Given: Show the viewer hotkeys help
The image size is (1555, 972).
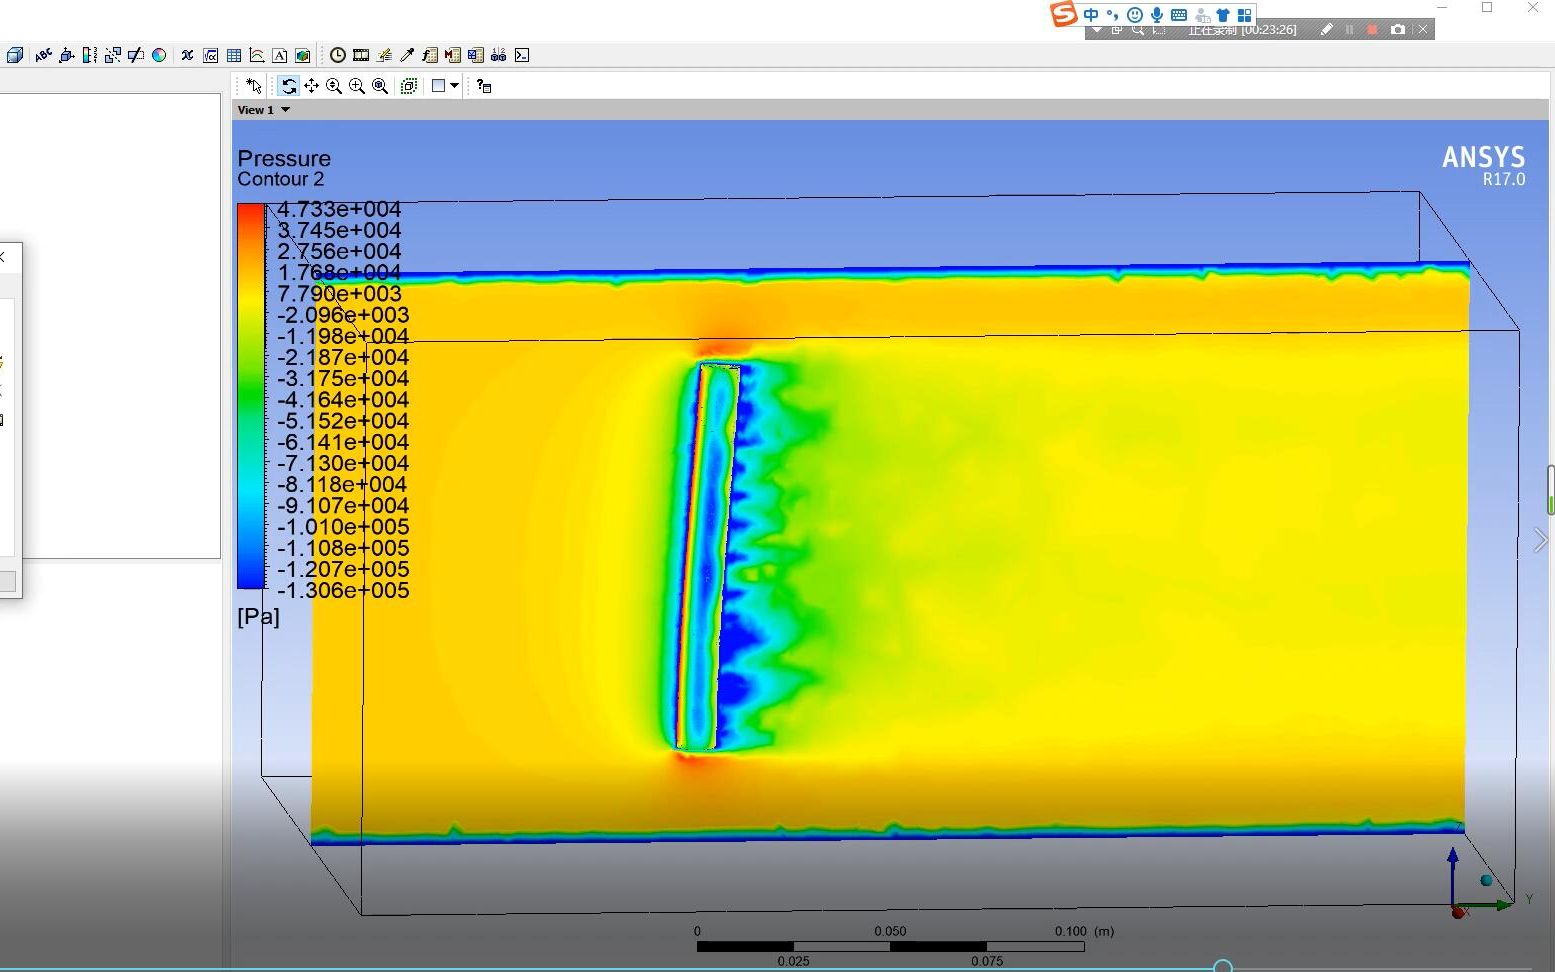Looking at the screenshot, I should tap(484, 86).
